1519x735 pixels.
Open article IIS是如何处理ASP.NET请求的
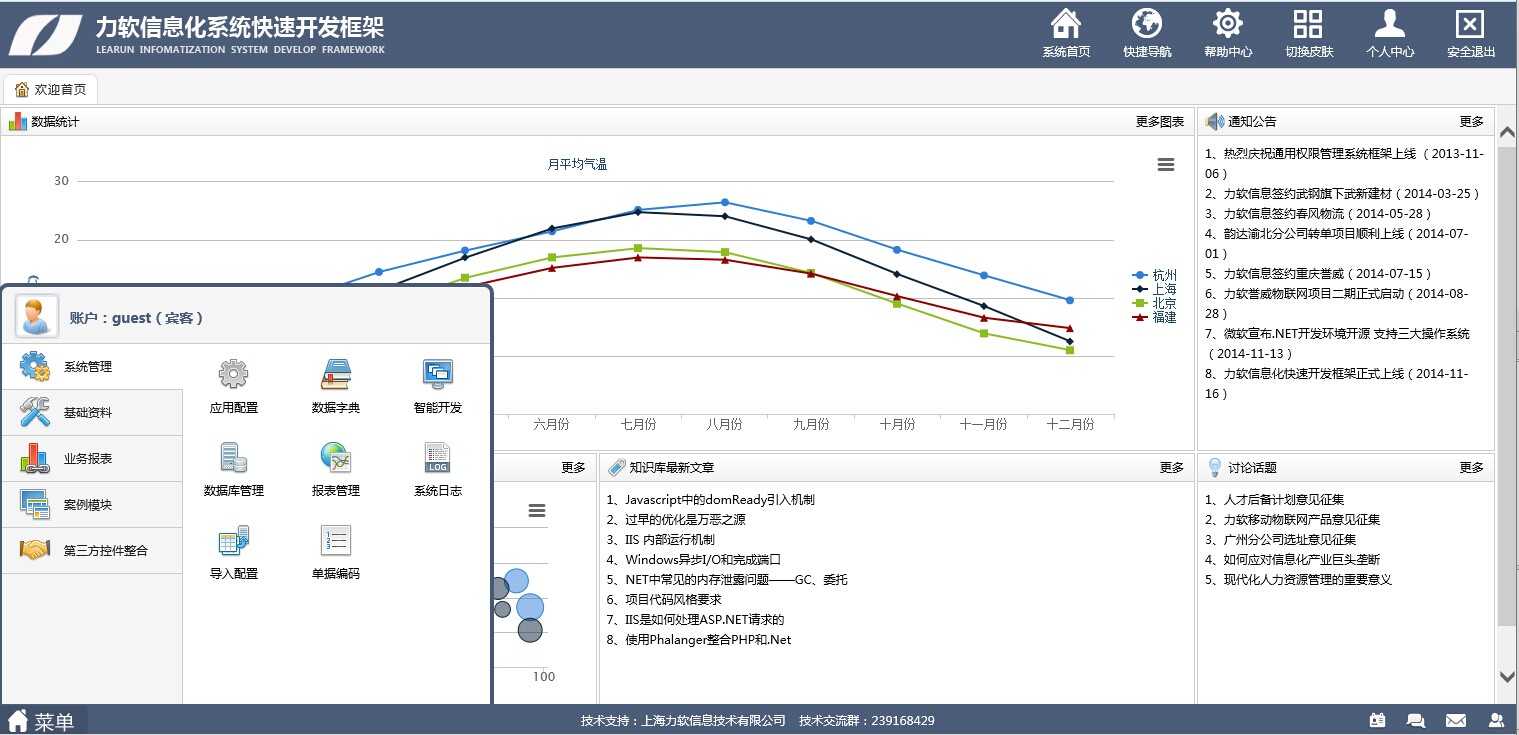[x=695, y=620]
